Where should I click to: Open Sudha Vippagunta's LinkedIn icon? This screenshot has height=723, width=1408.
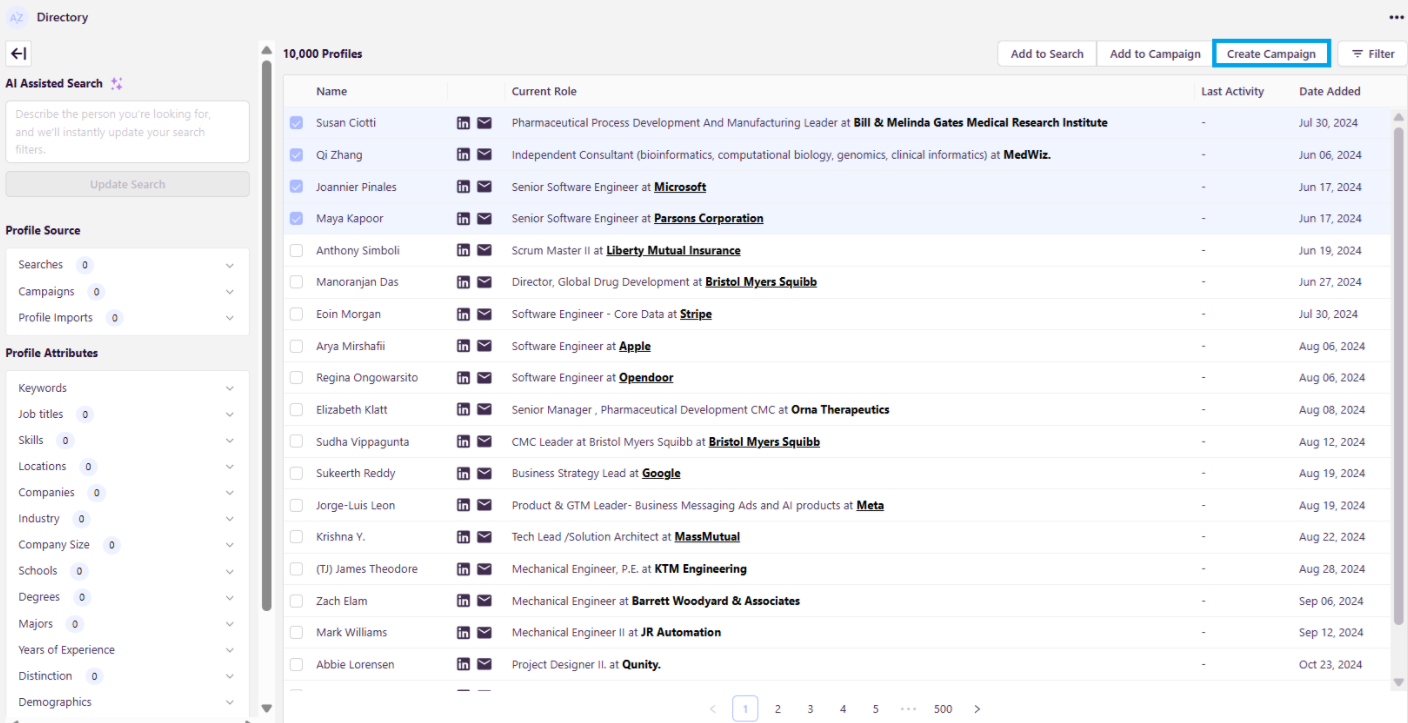click(463, 442)
